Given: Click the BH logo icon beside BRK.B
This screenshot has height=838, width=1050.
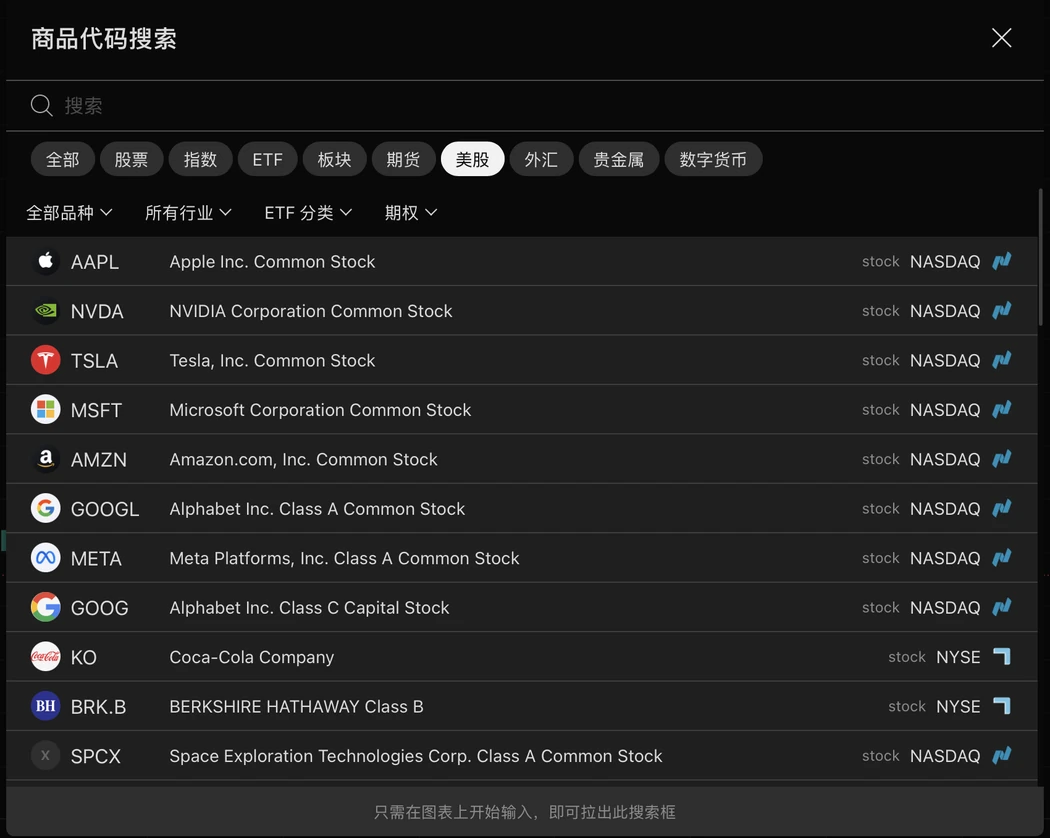Looking at the screenshot, I should pos(46,706).
